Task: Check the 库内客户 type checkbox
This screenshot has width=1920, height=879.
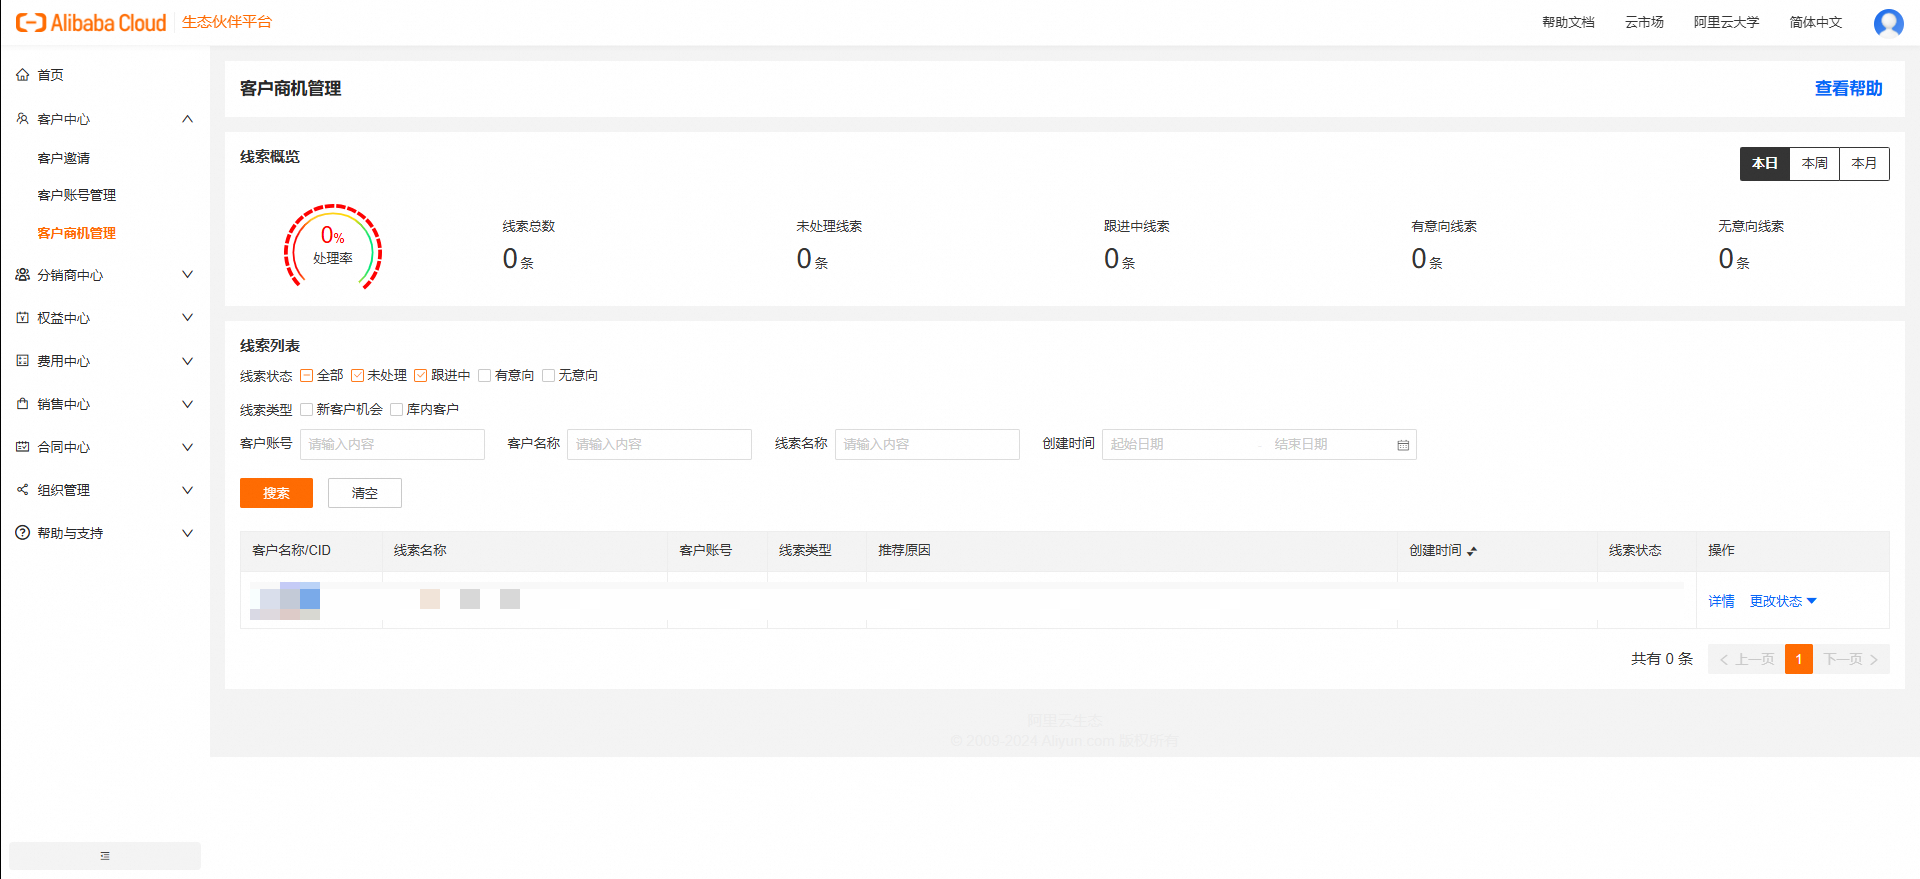Action: [x=397, y=410]
